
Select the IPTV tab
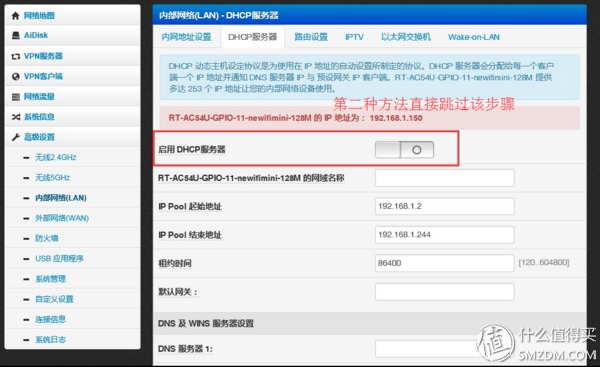(x=354, y=37)
